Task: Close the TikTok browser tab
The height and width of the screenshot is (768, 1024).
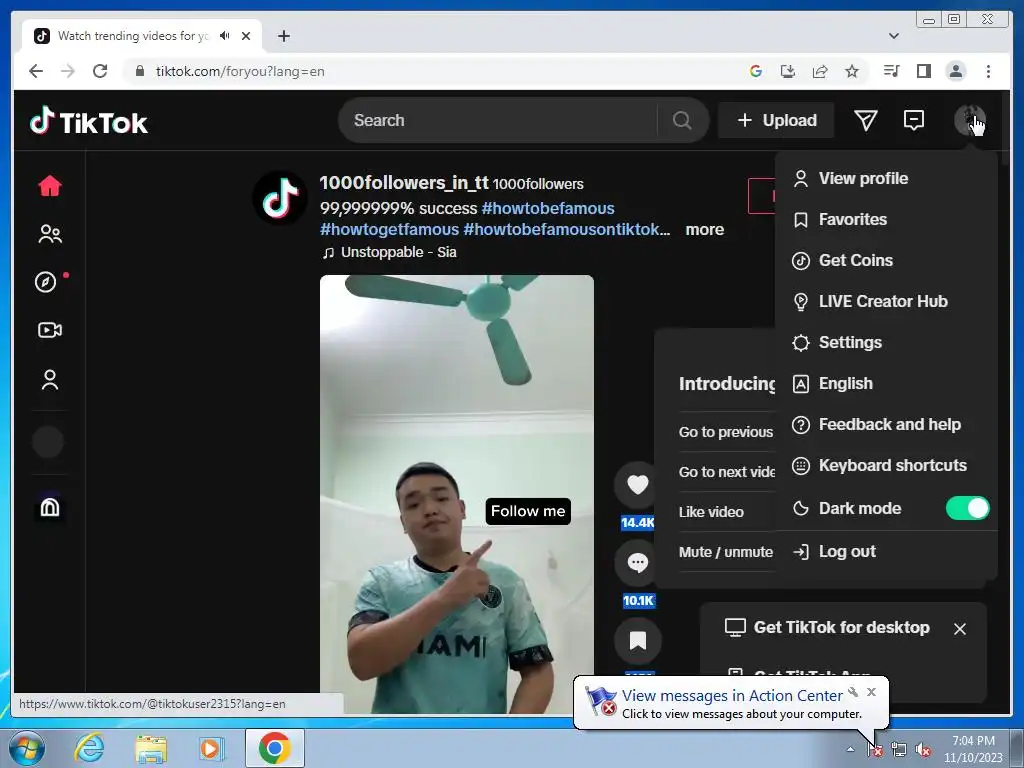Action: (246, 36)
